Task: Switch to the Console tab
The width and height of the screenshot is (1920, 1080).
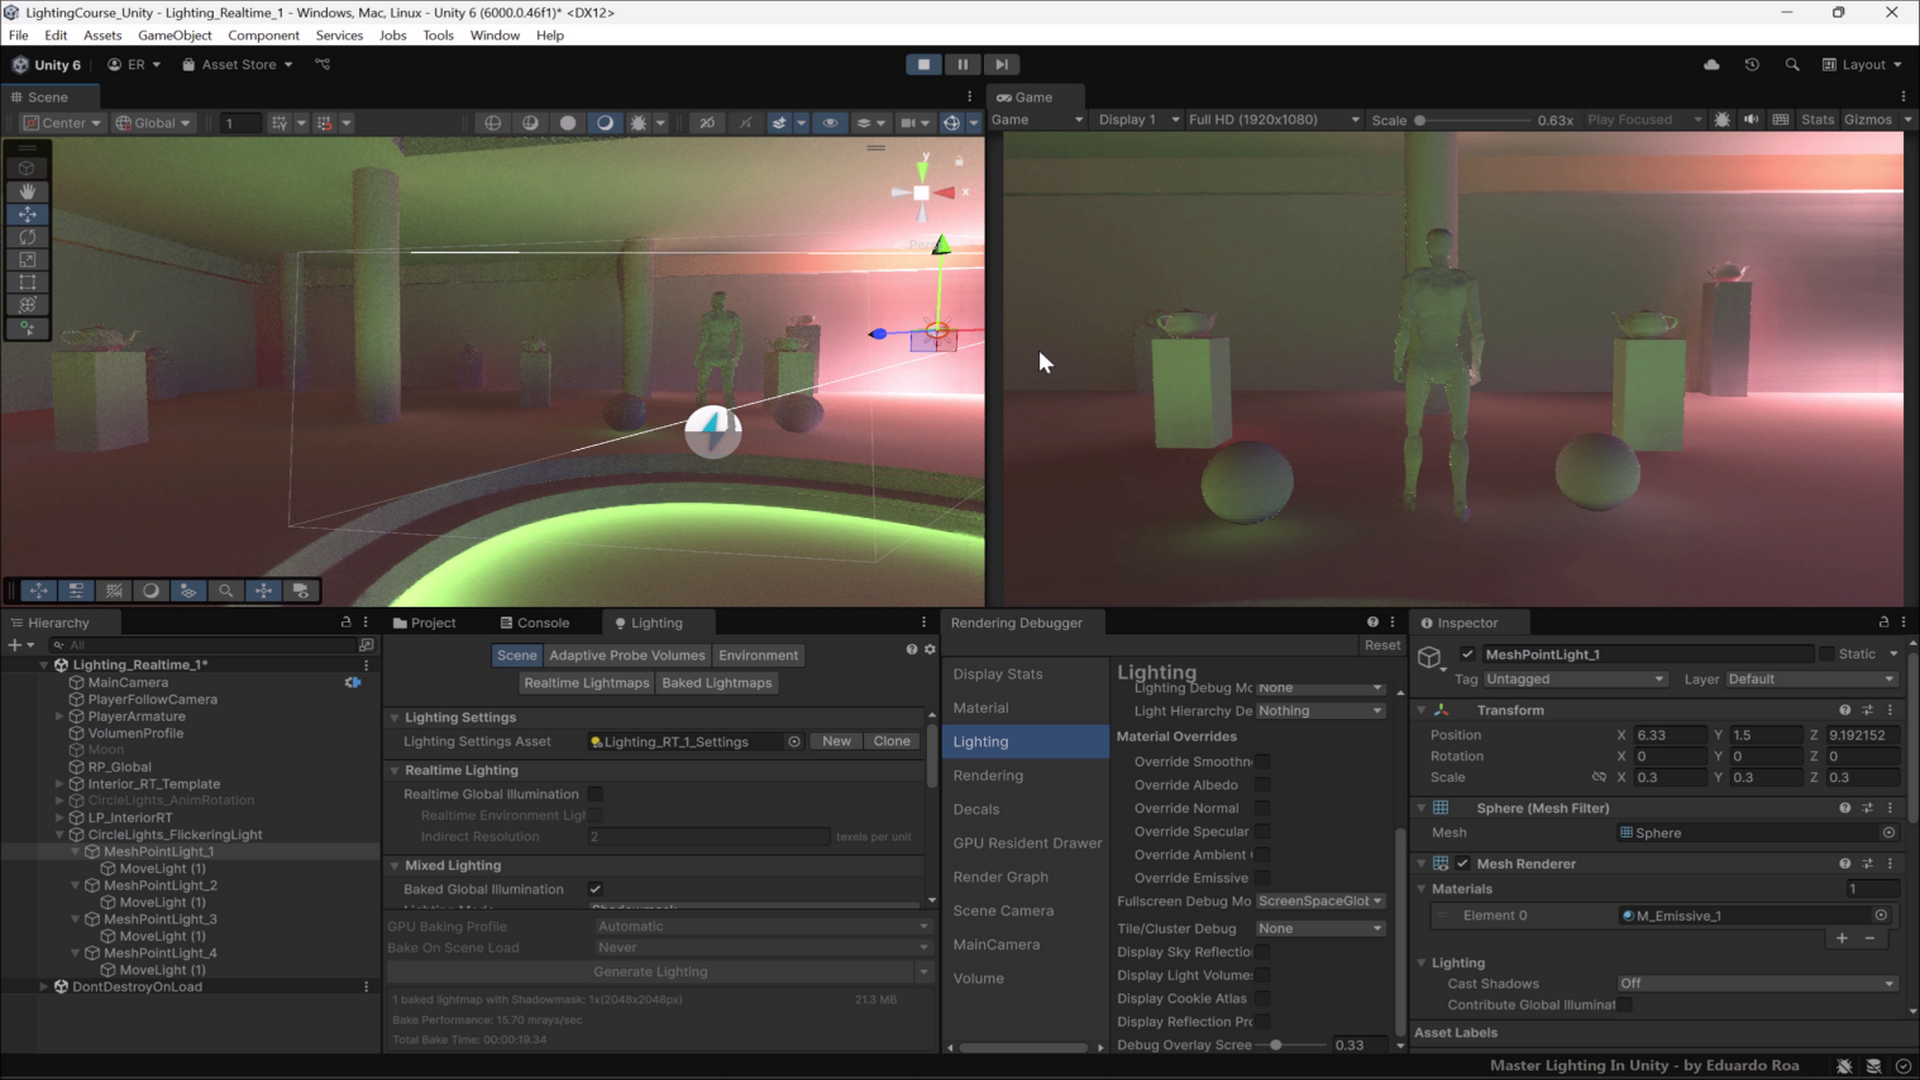Action: (x=535, y=622)
